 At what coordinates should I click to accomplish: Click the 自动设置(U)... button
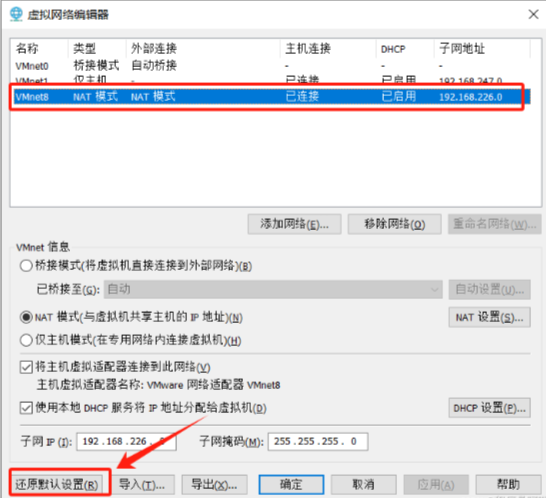click(489, 289)
